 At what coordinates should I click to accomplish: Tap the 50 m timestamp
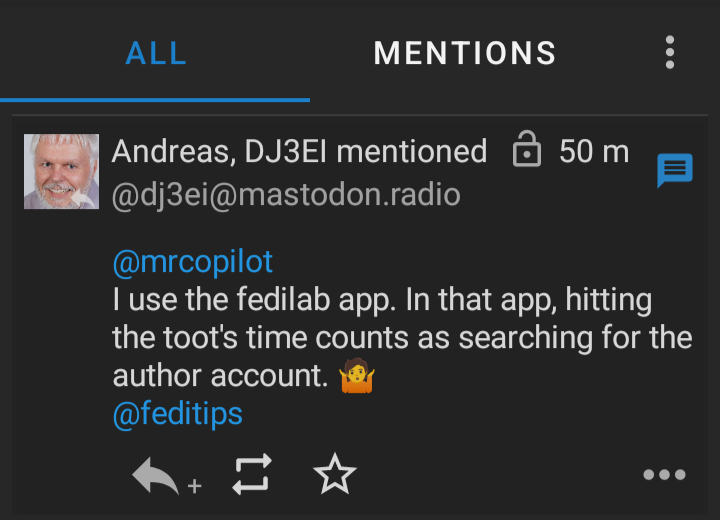point(594,151)
